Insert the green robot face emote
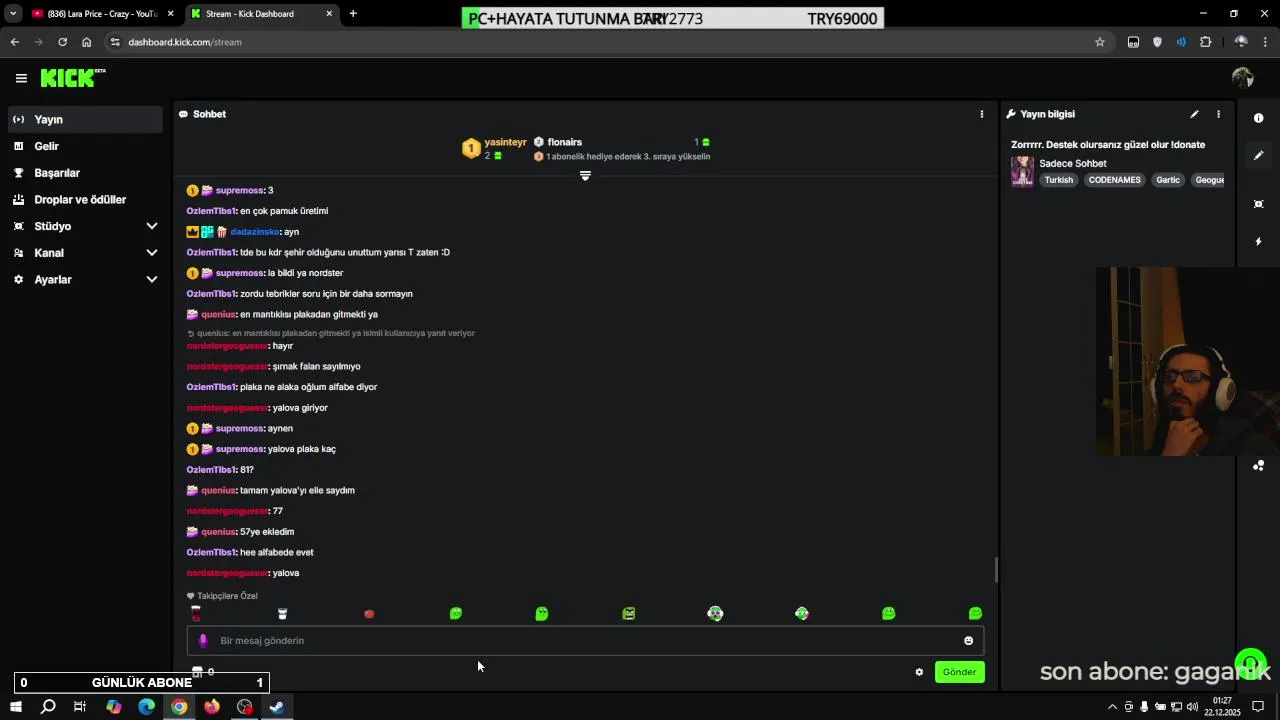The width and height of the screenshot is (1280, 720). [x=629, y=614]
